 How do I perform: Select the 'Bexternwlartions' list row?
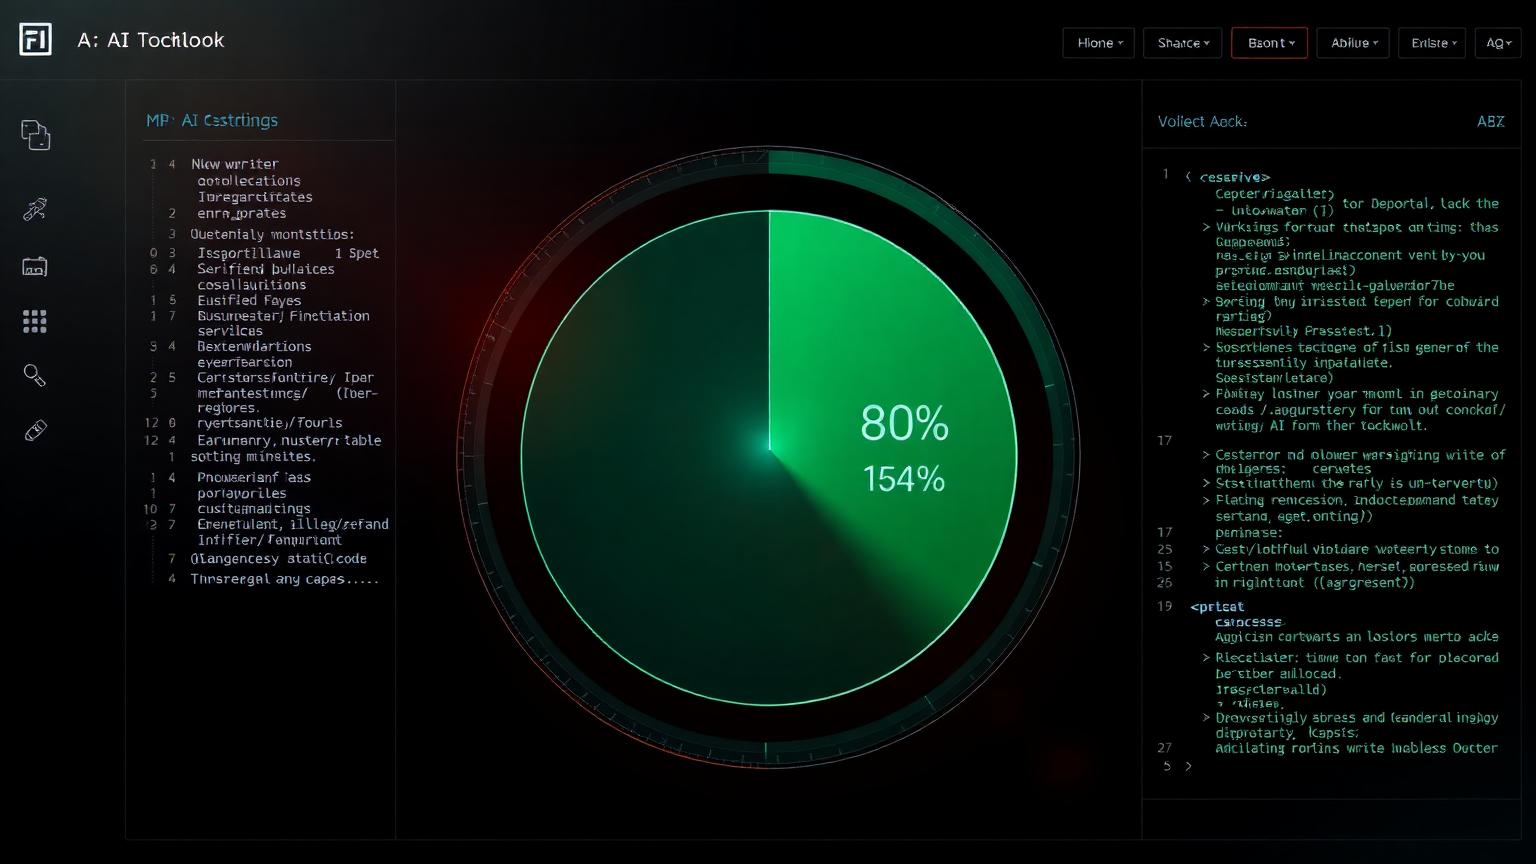[254, 347]
